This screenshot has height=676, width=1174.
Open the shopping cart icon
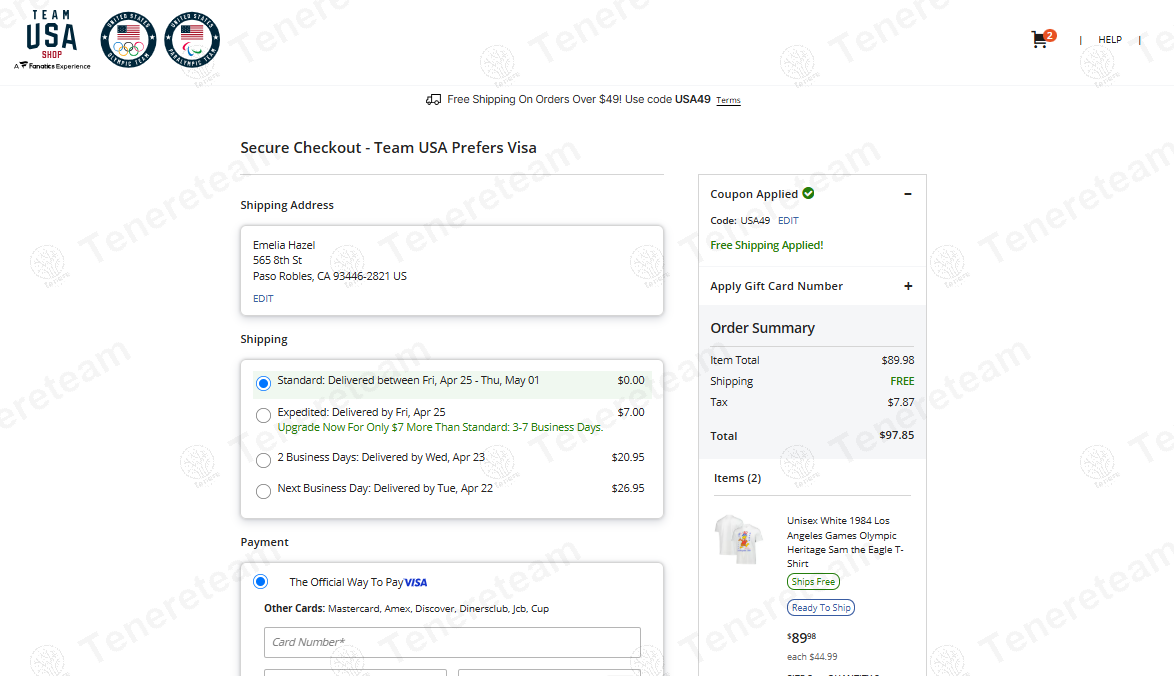coord(1040,40)
